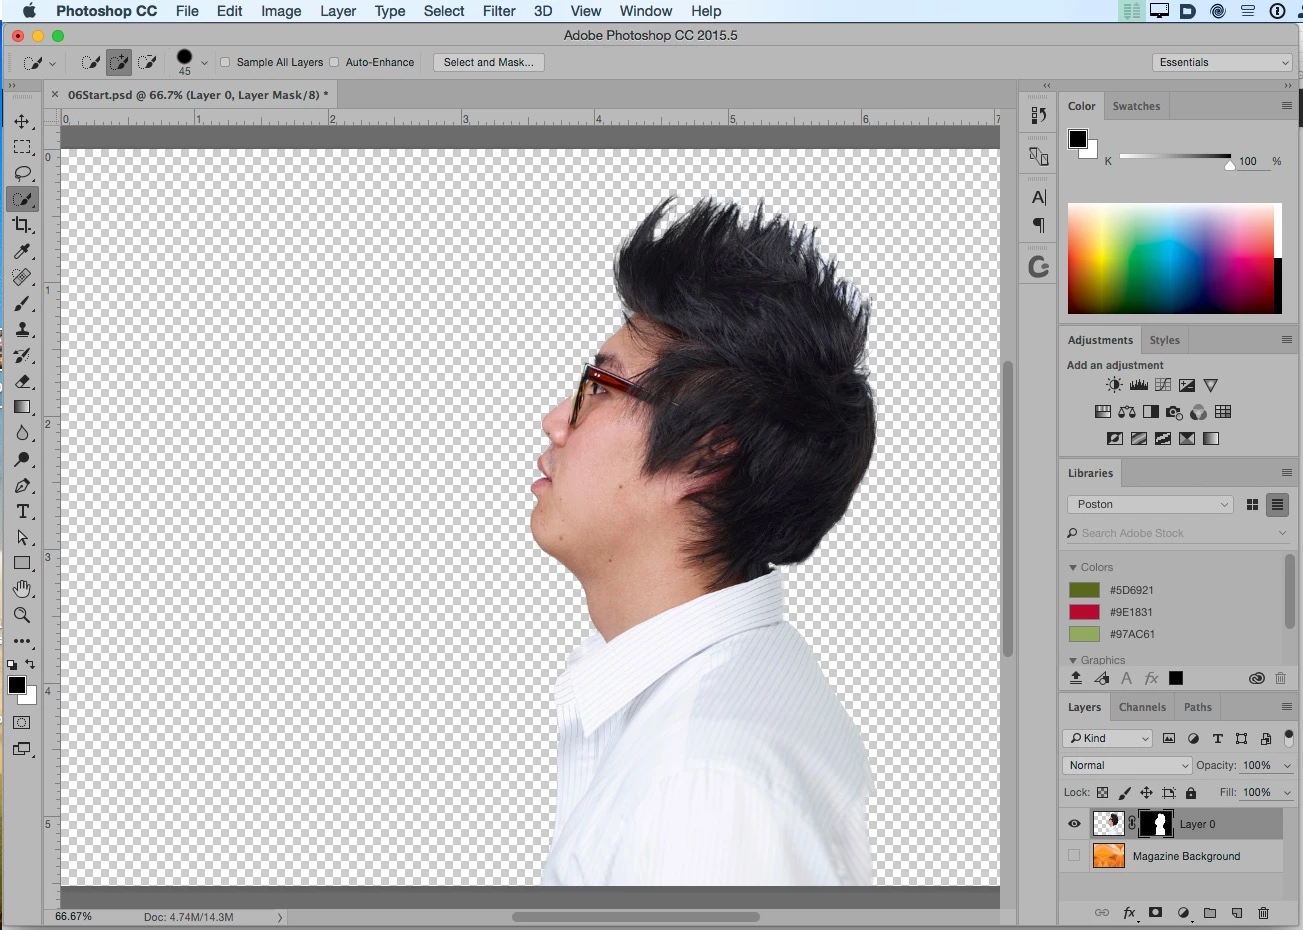The image size is (1303, 930).
Task: Click the Magazine Background layer thumbnail
Action: [x=1108, y=856]
